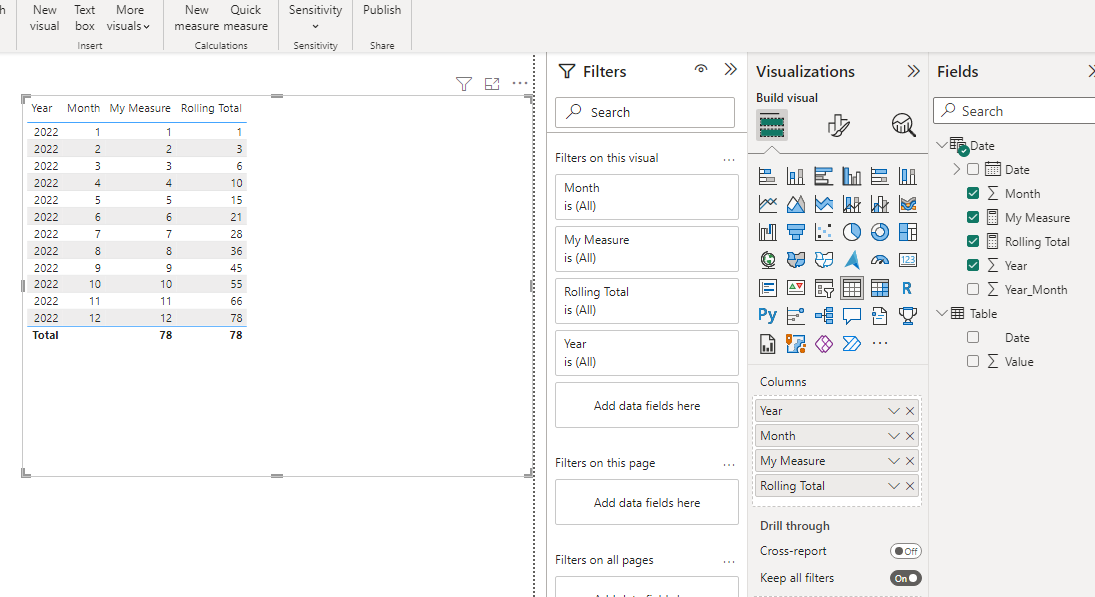Viewport: 1095px width, 597px height.
Task: Select the Clustered column chart visual
Action: [851, 177]
